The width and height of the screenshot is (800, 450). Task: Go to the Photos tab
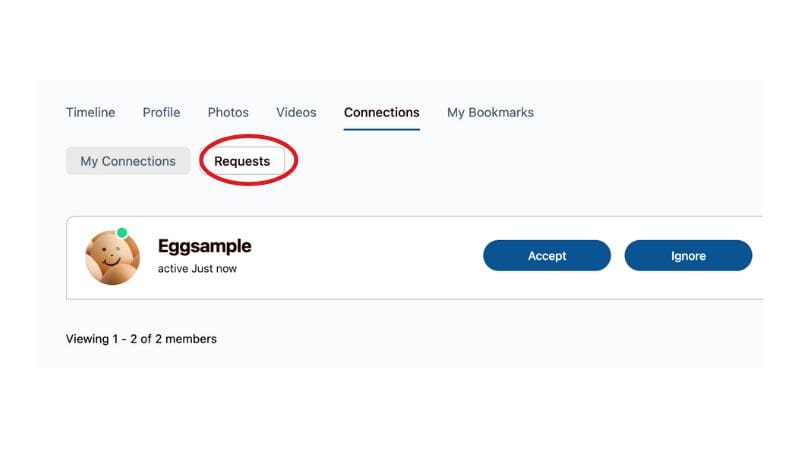coord(228,112)
